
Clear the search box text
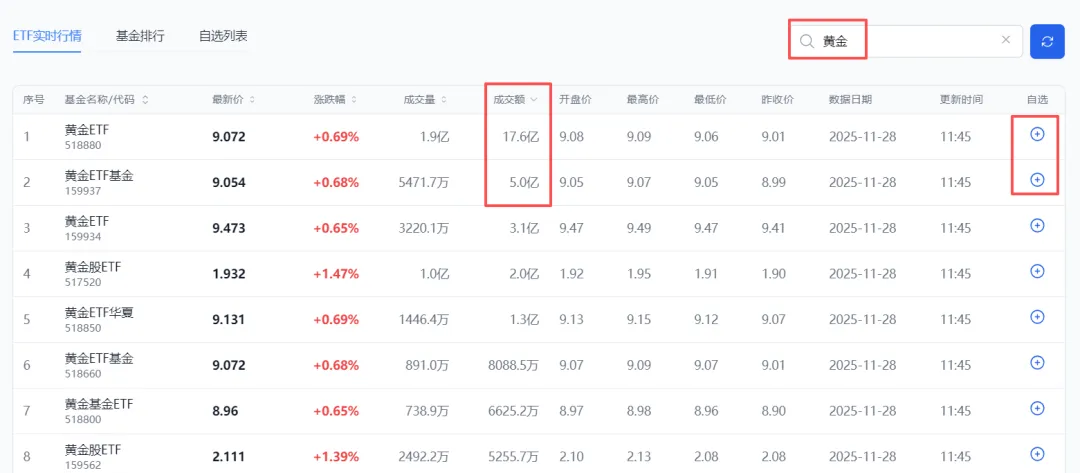tap(1005, 41)
